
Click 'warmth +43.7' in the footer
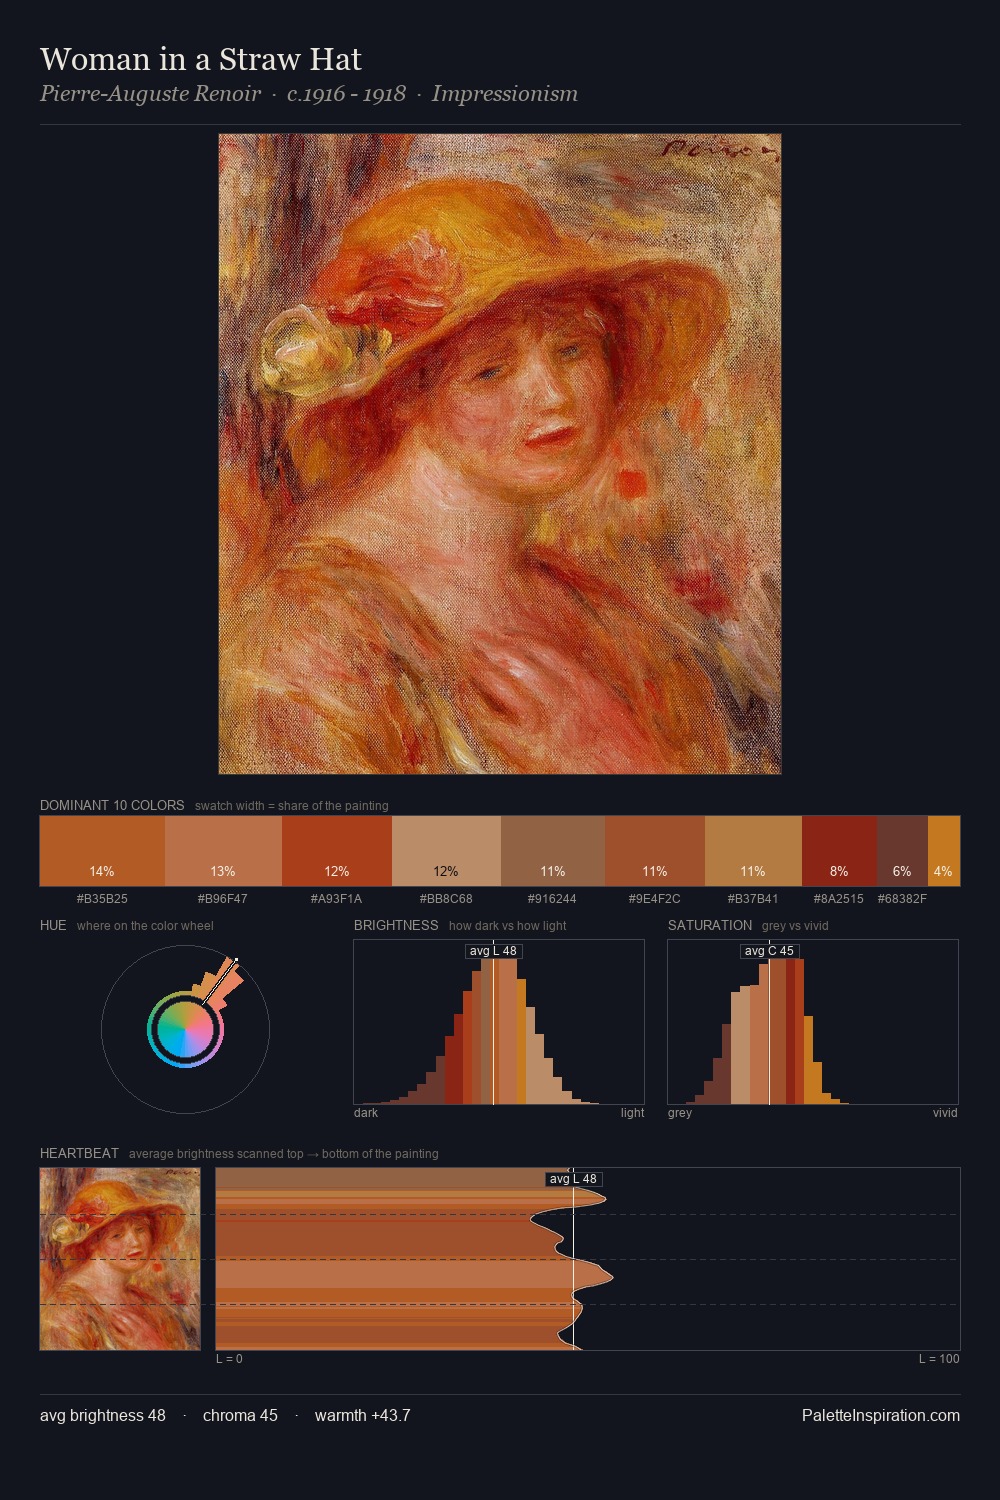click(x=363, y=1415)
